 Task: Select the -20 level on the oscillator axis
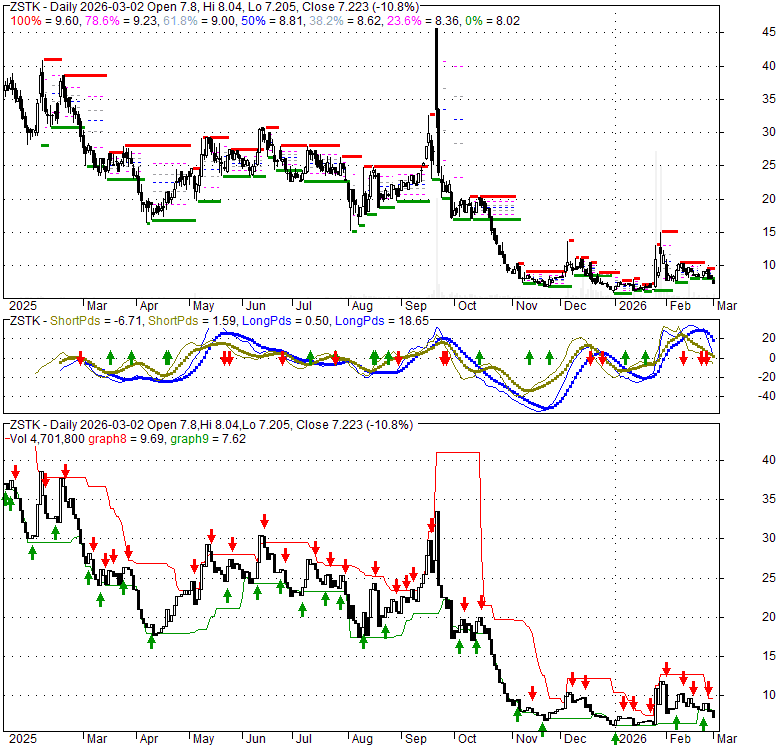767,377
